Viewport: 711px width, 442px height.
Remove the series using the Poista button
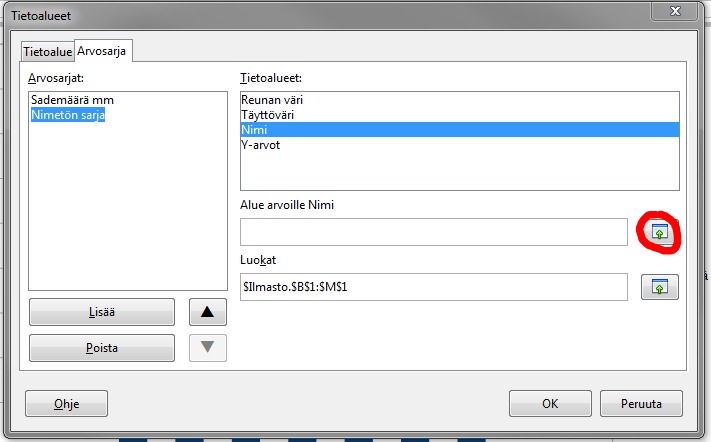pos(102,348)
